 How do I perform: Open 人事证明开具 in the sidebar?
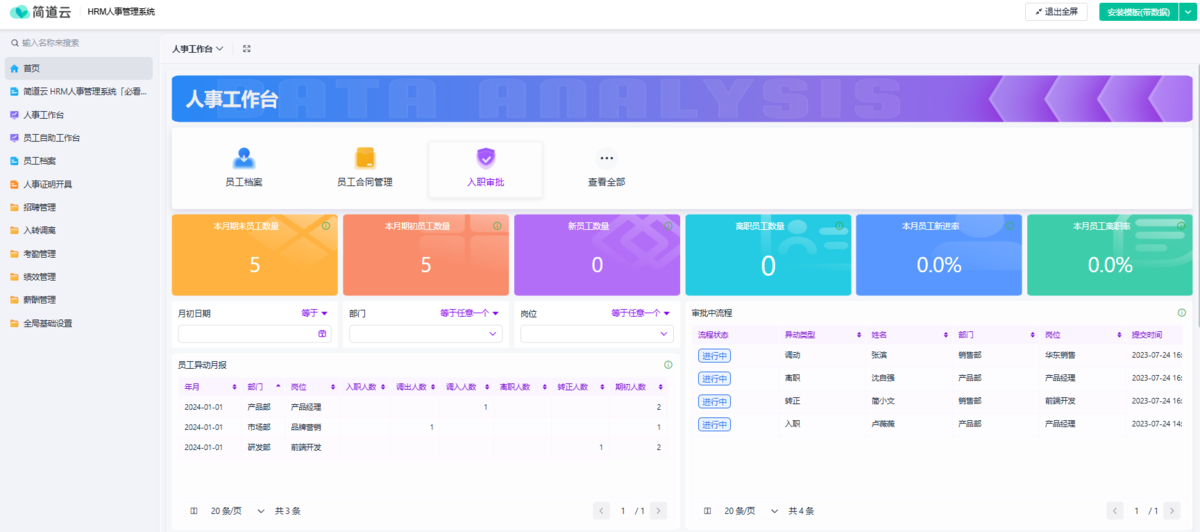click(x=79, y=184)
